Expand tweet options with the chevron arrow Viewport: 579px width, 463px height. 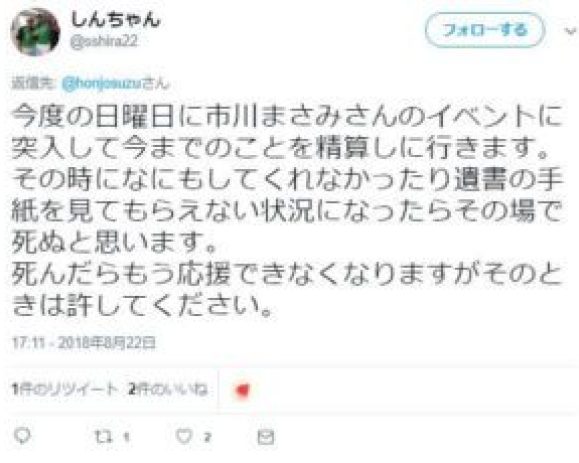click(x=571, y=31)
